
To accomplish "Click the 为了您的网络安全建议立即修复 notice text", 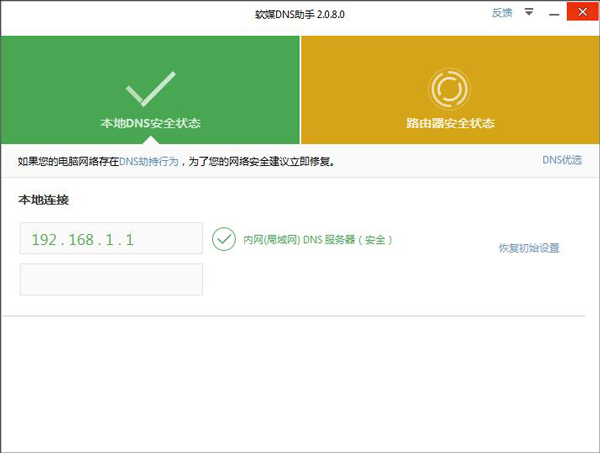I will coord(261,161).
